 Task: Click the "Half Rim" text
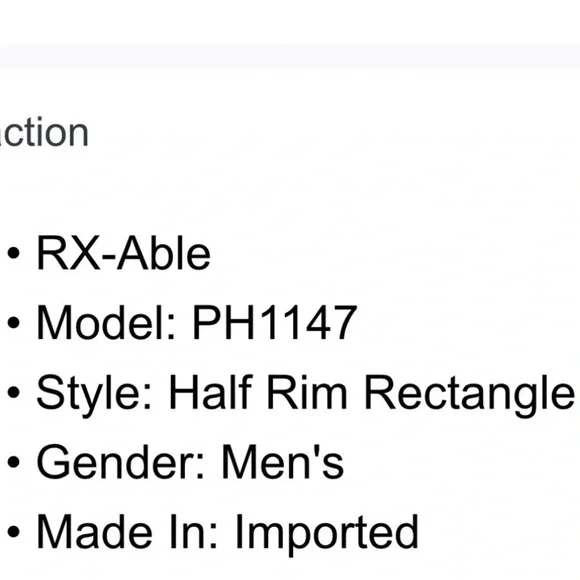tap(258, 392)
